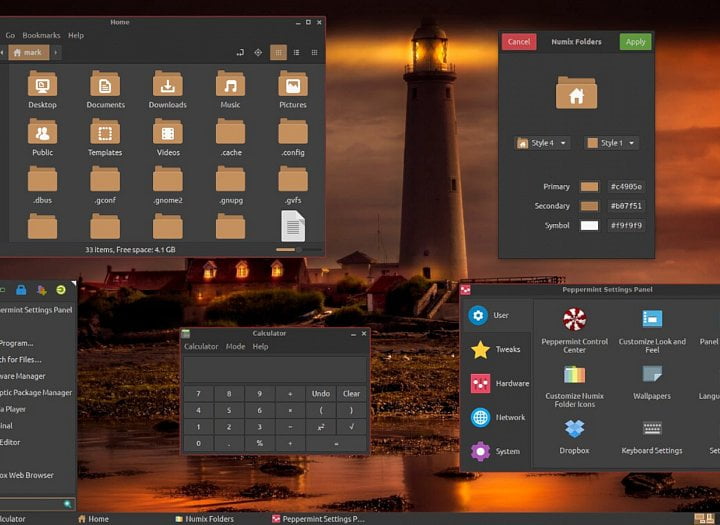Click the menu search magnifier icon
Screen dimensions: 720x525
(68, 504)
